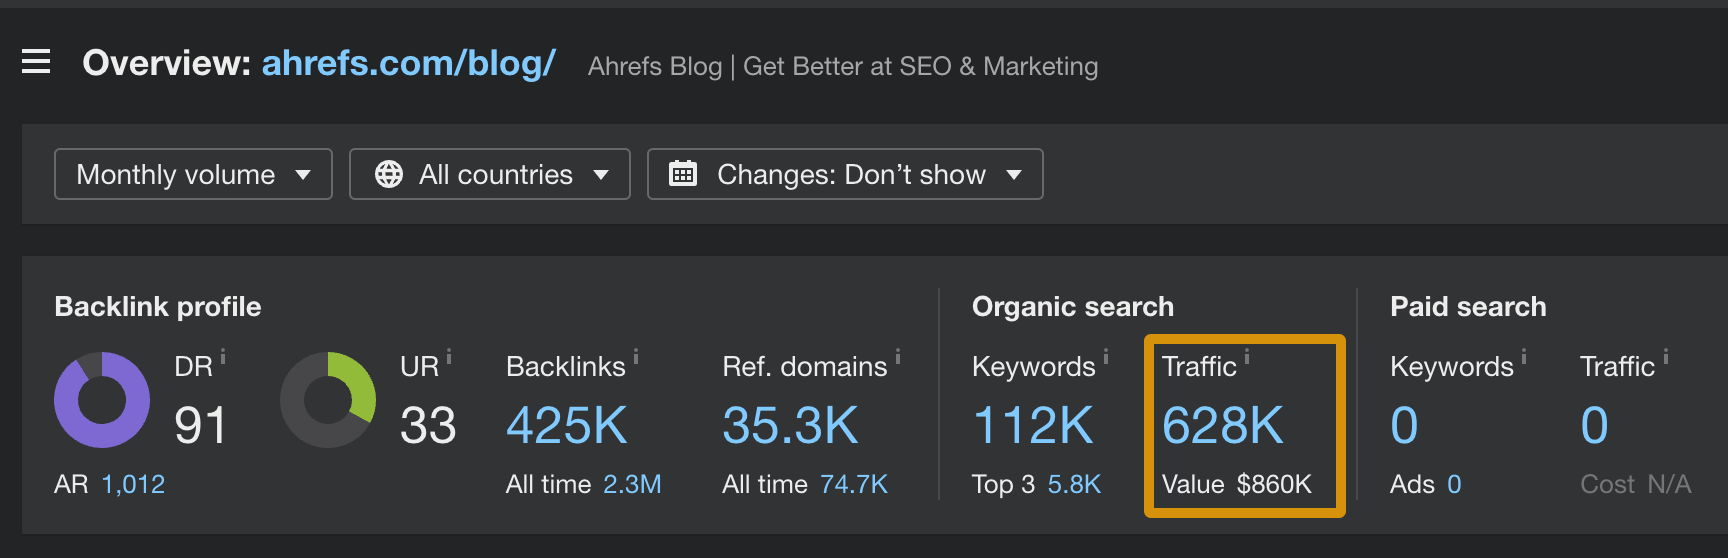Click the 425K backlinks number
Viewport: 1728px width, 558px height.
[x=566, y=426]
